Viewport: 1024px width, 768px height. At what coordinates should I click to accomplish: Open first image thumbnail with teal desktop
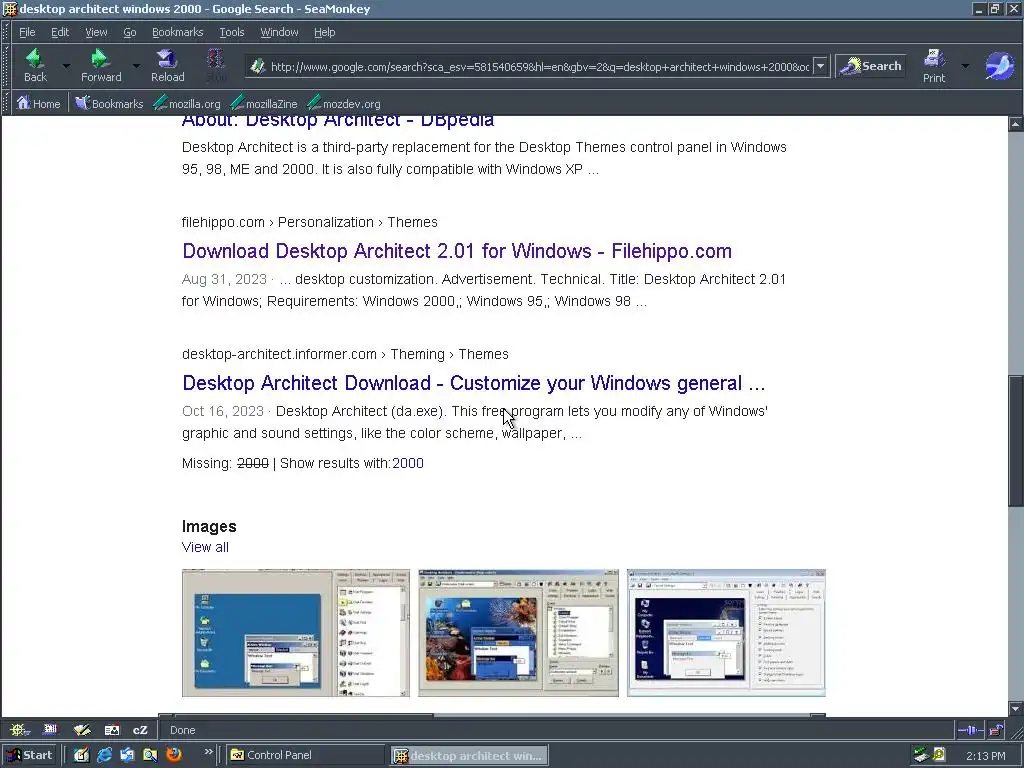pyautogui.click(x=295, y=633)
